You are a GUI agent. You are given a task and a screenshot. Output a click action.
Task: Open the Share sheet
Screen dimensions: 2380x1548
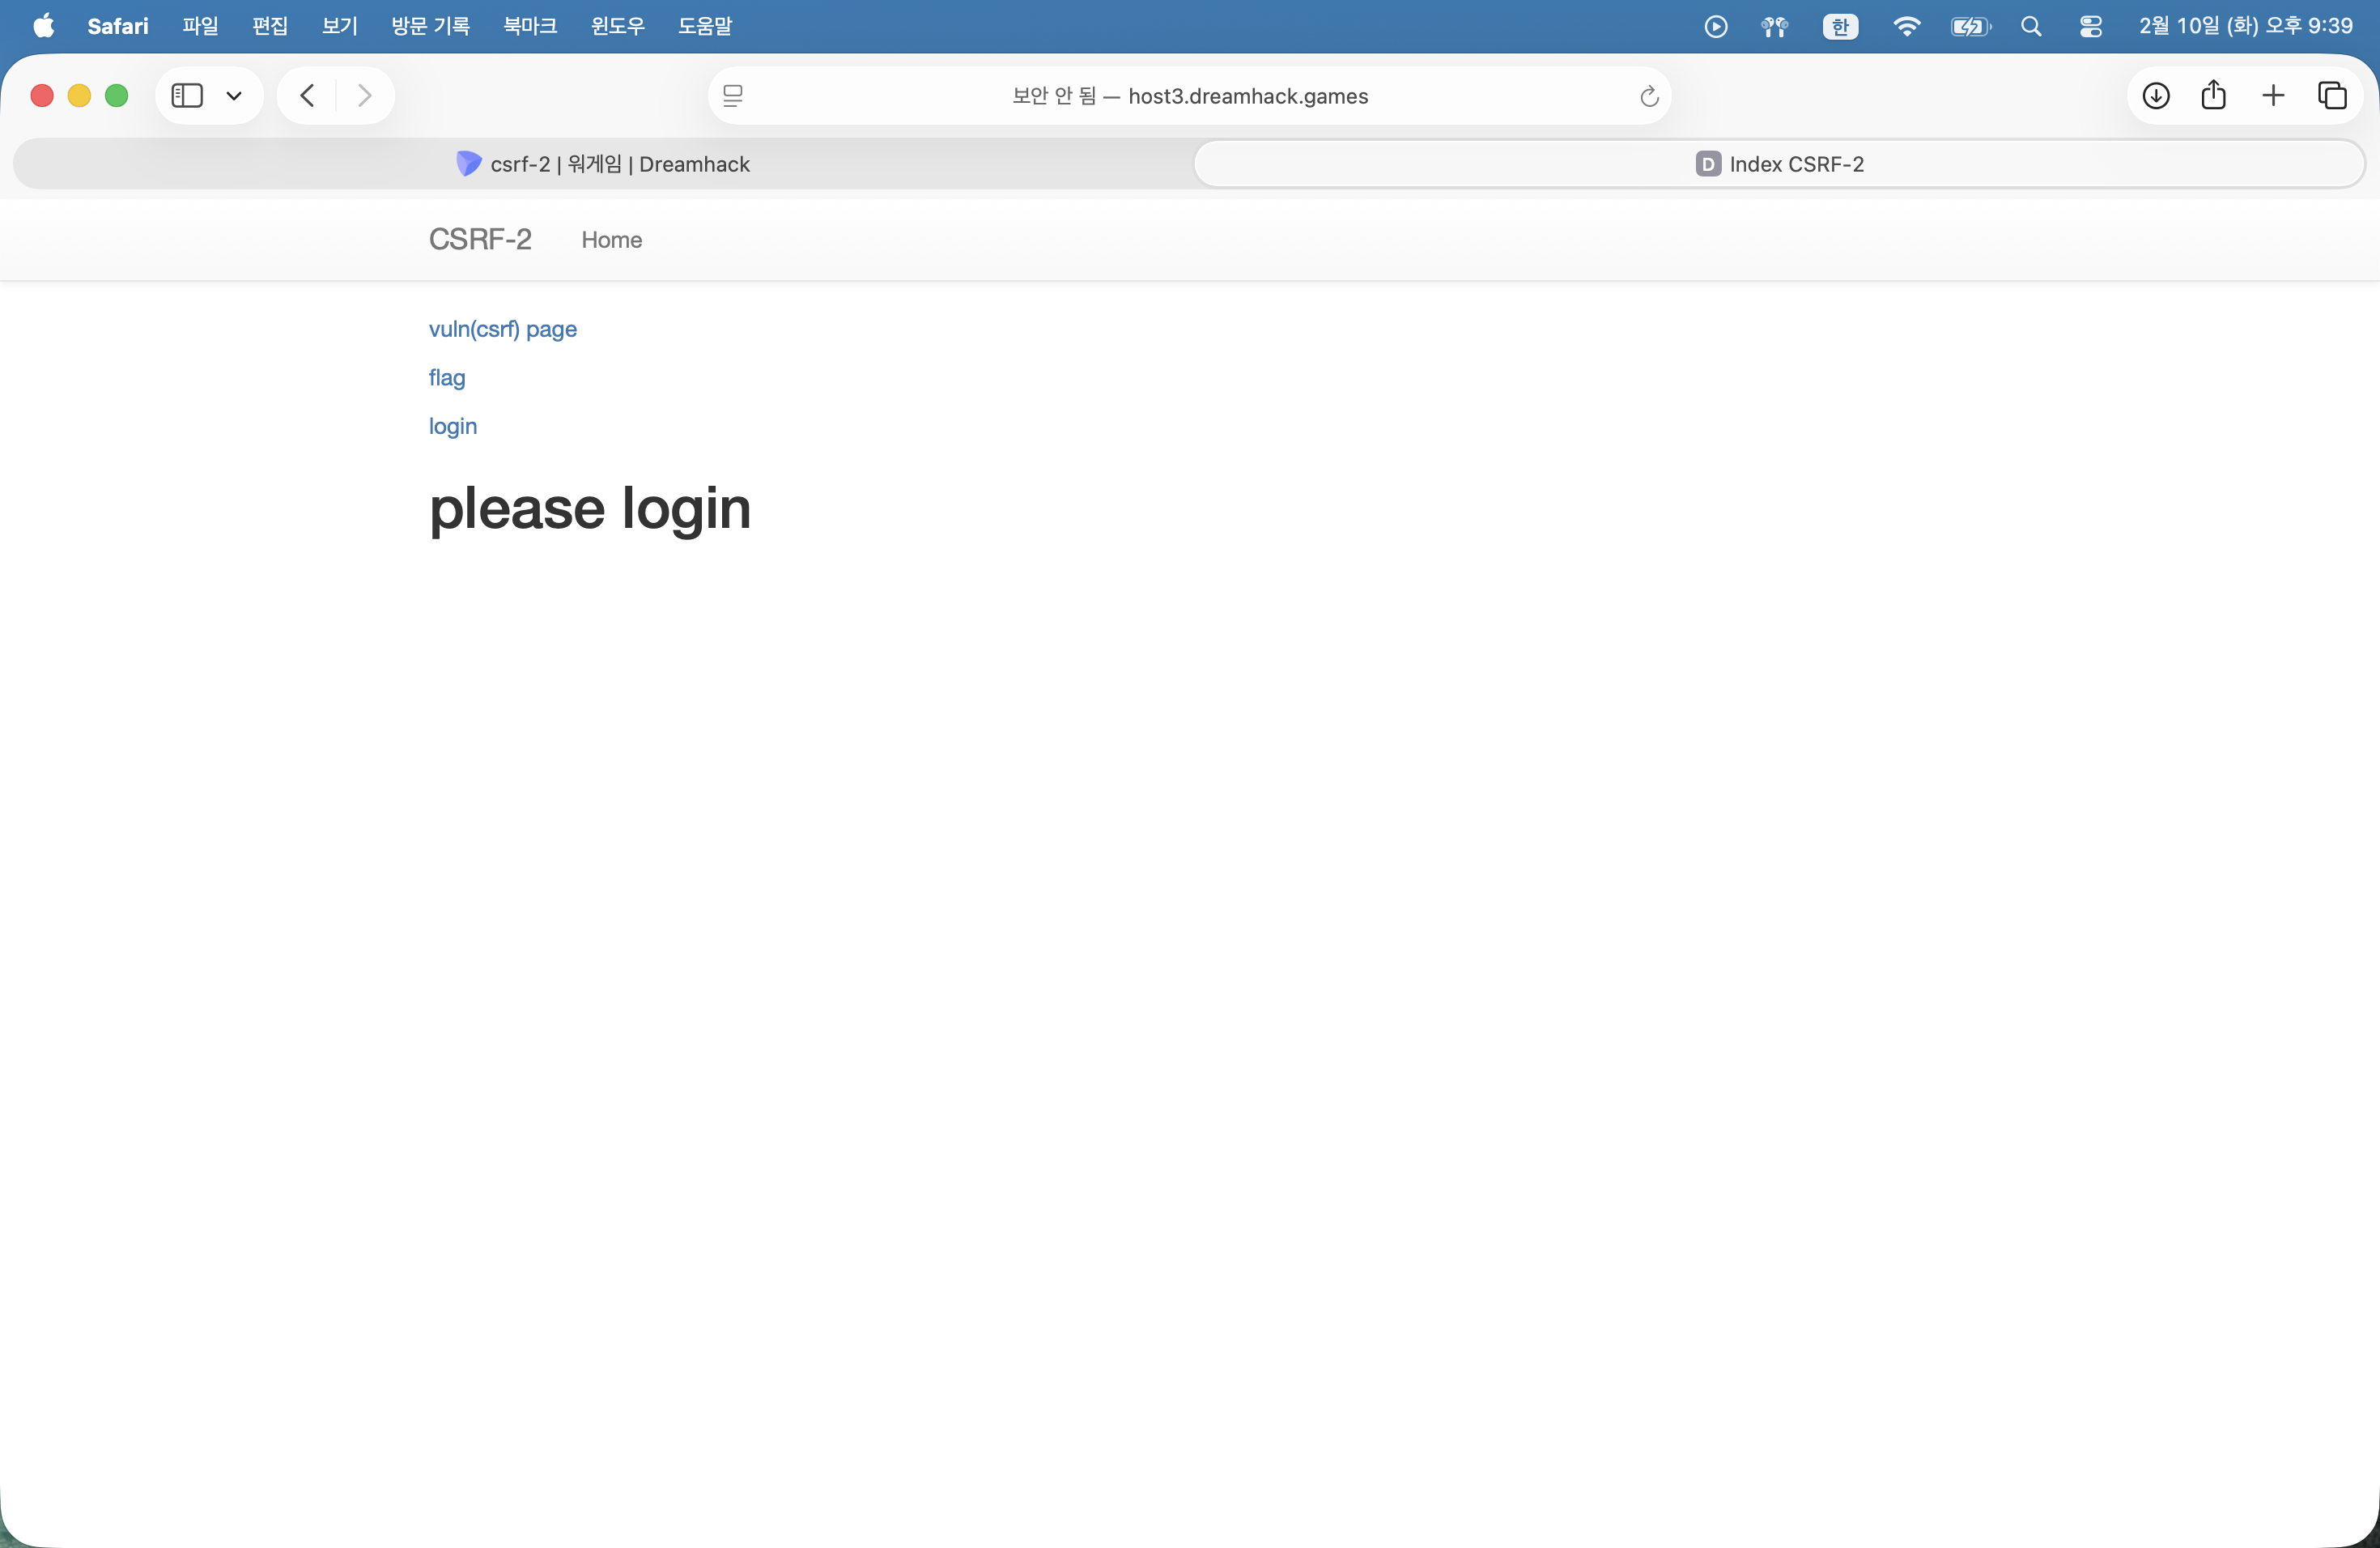pos(2213,96)
